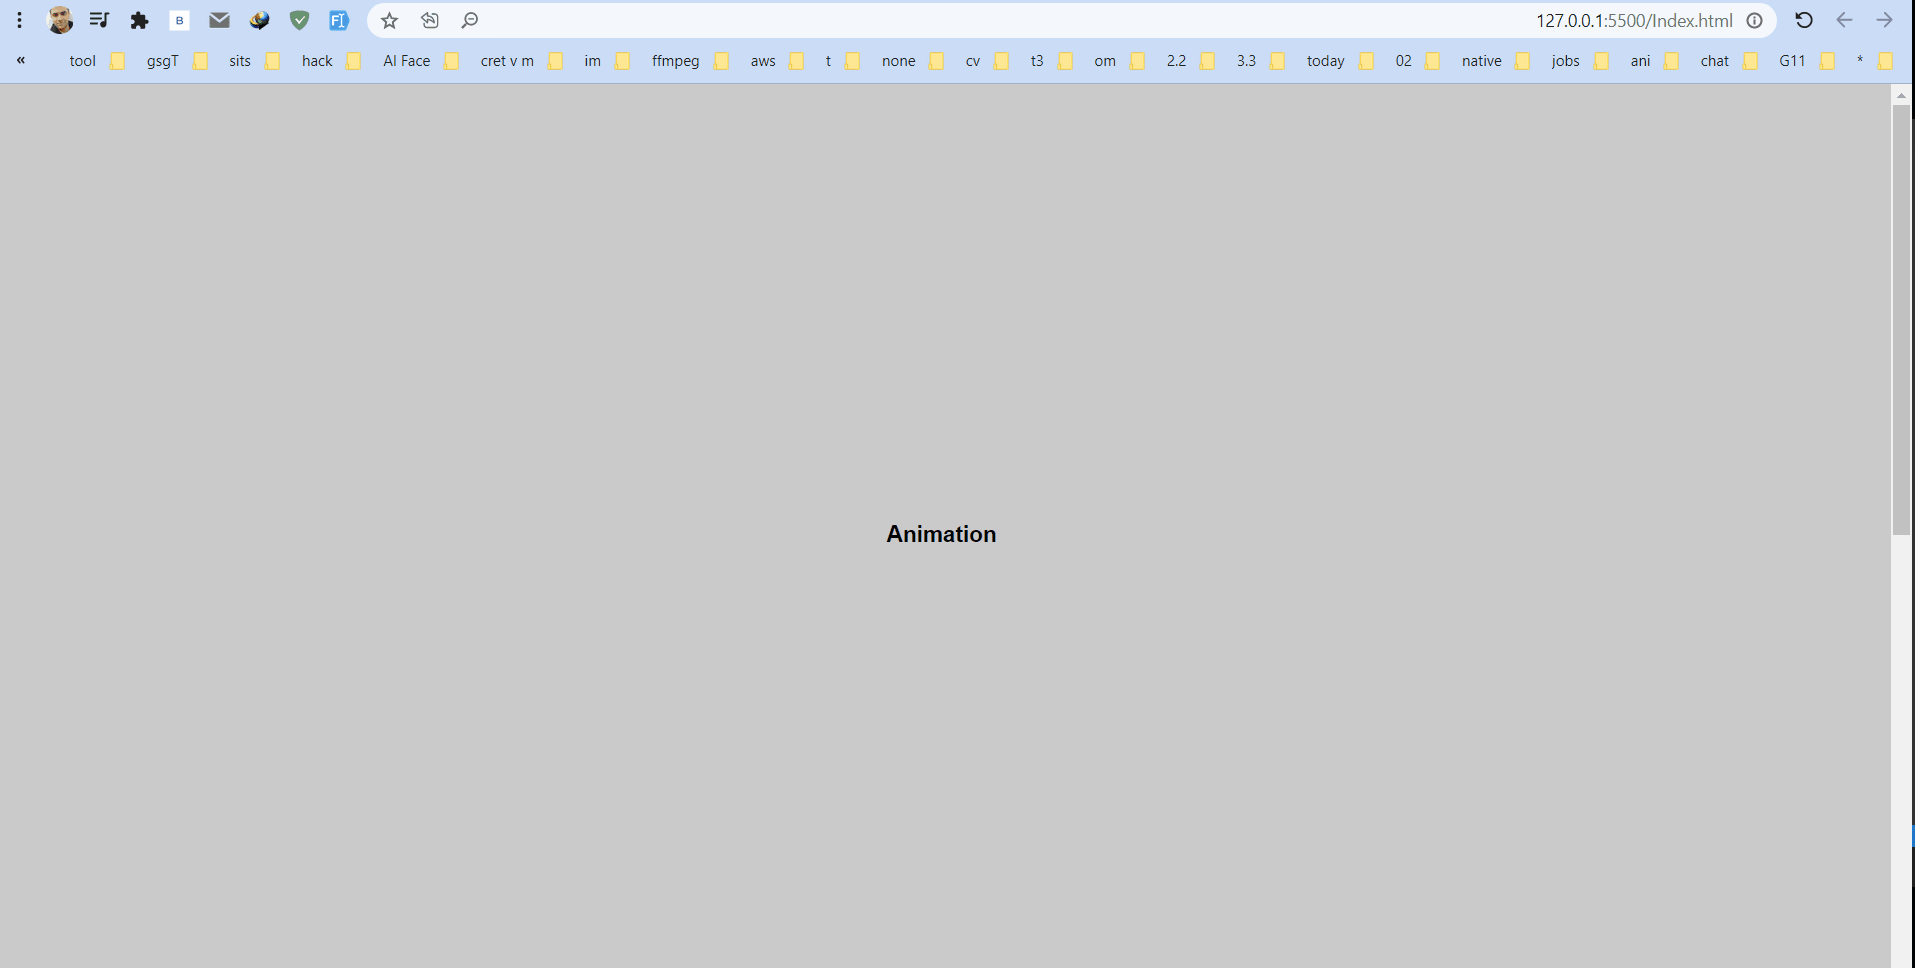Viewport: 1915px width, 968px height.
Task: Open the 'jobs' bookmark folder
Action: tap(1579, 61)
